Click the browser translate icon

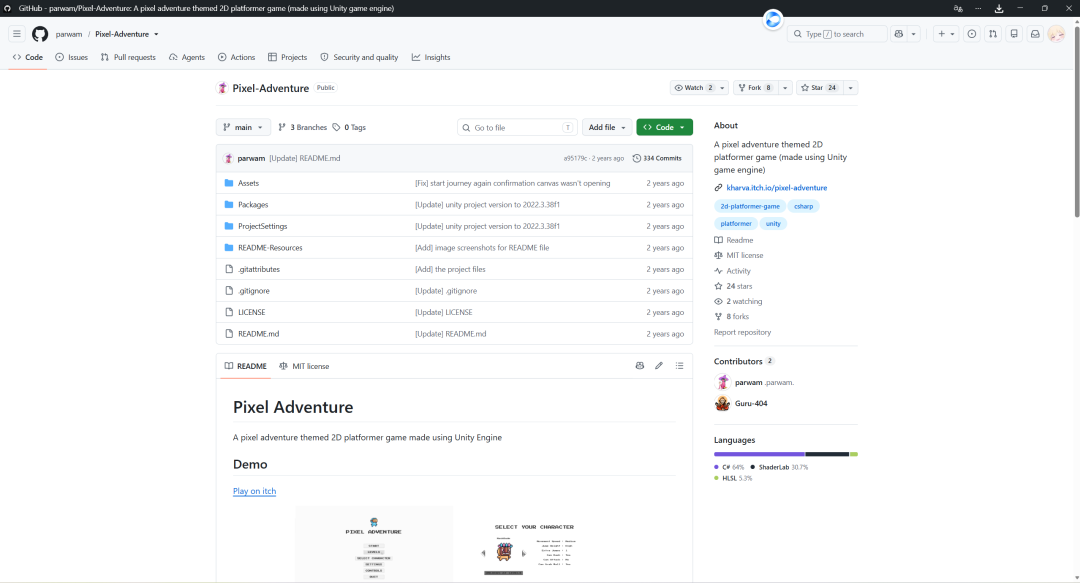(x=958, y=8)
